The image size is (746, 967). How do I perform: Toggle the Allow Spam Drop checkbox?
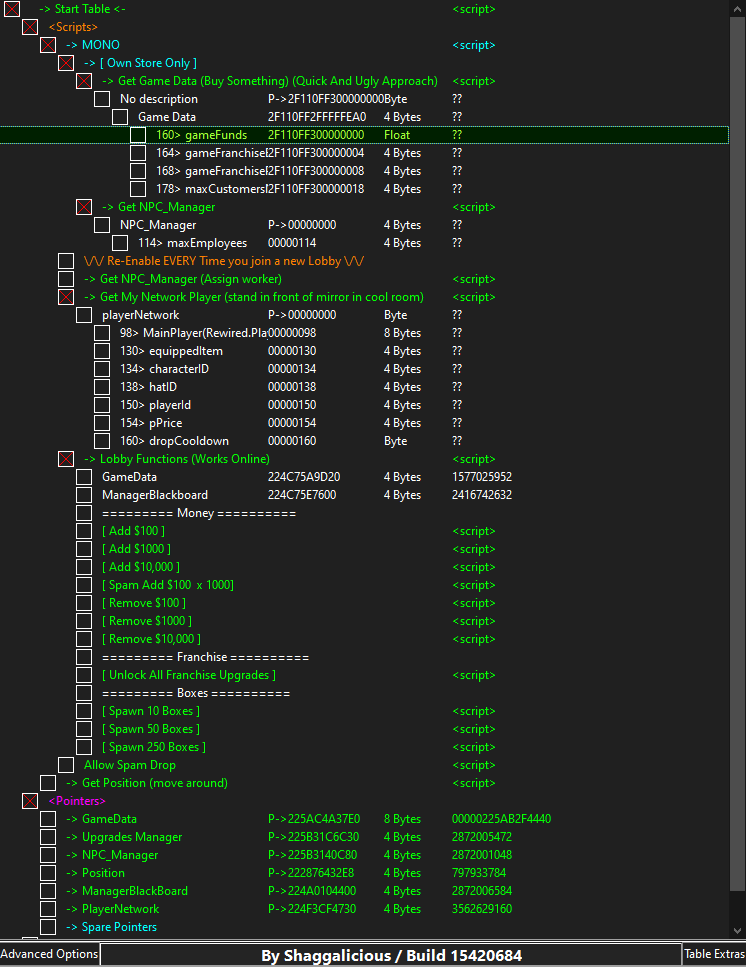coord(66,765)
